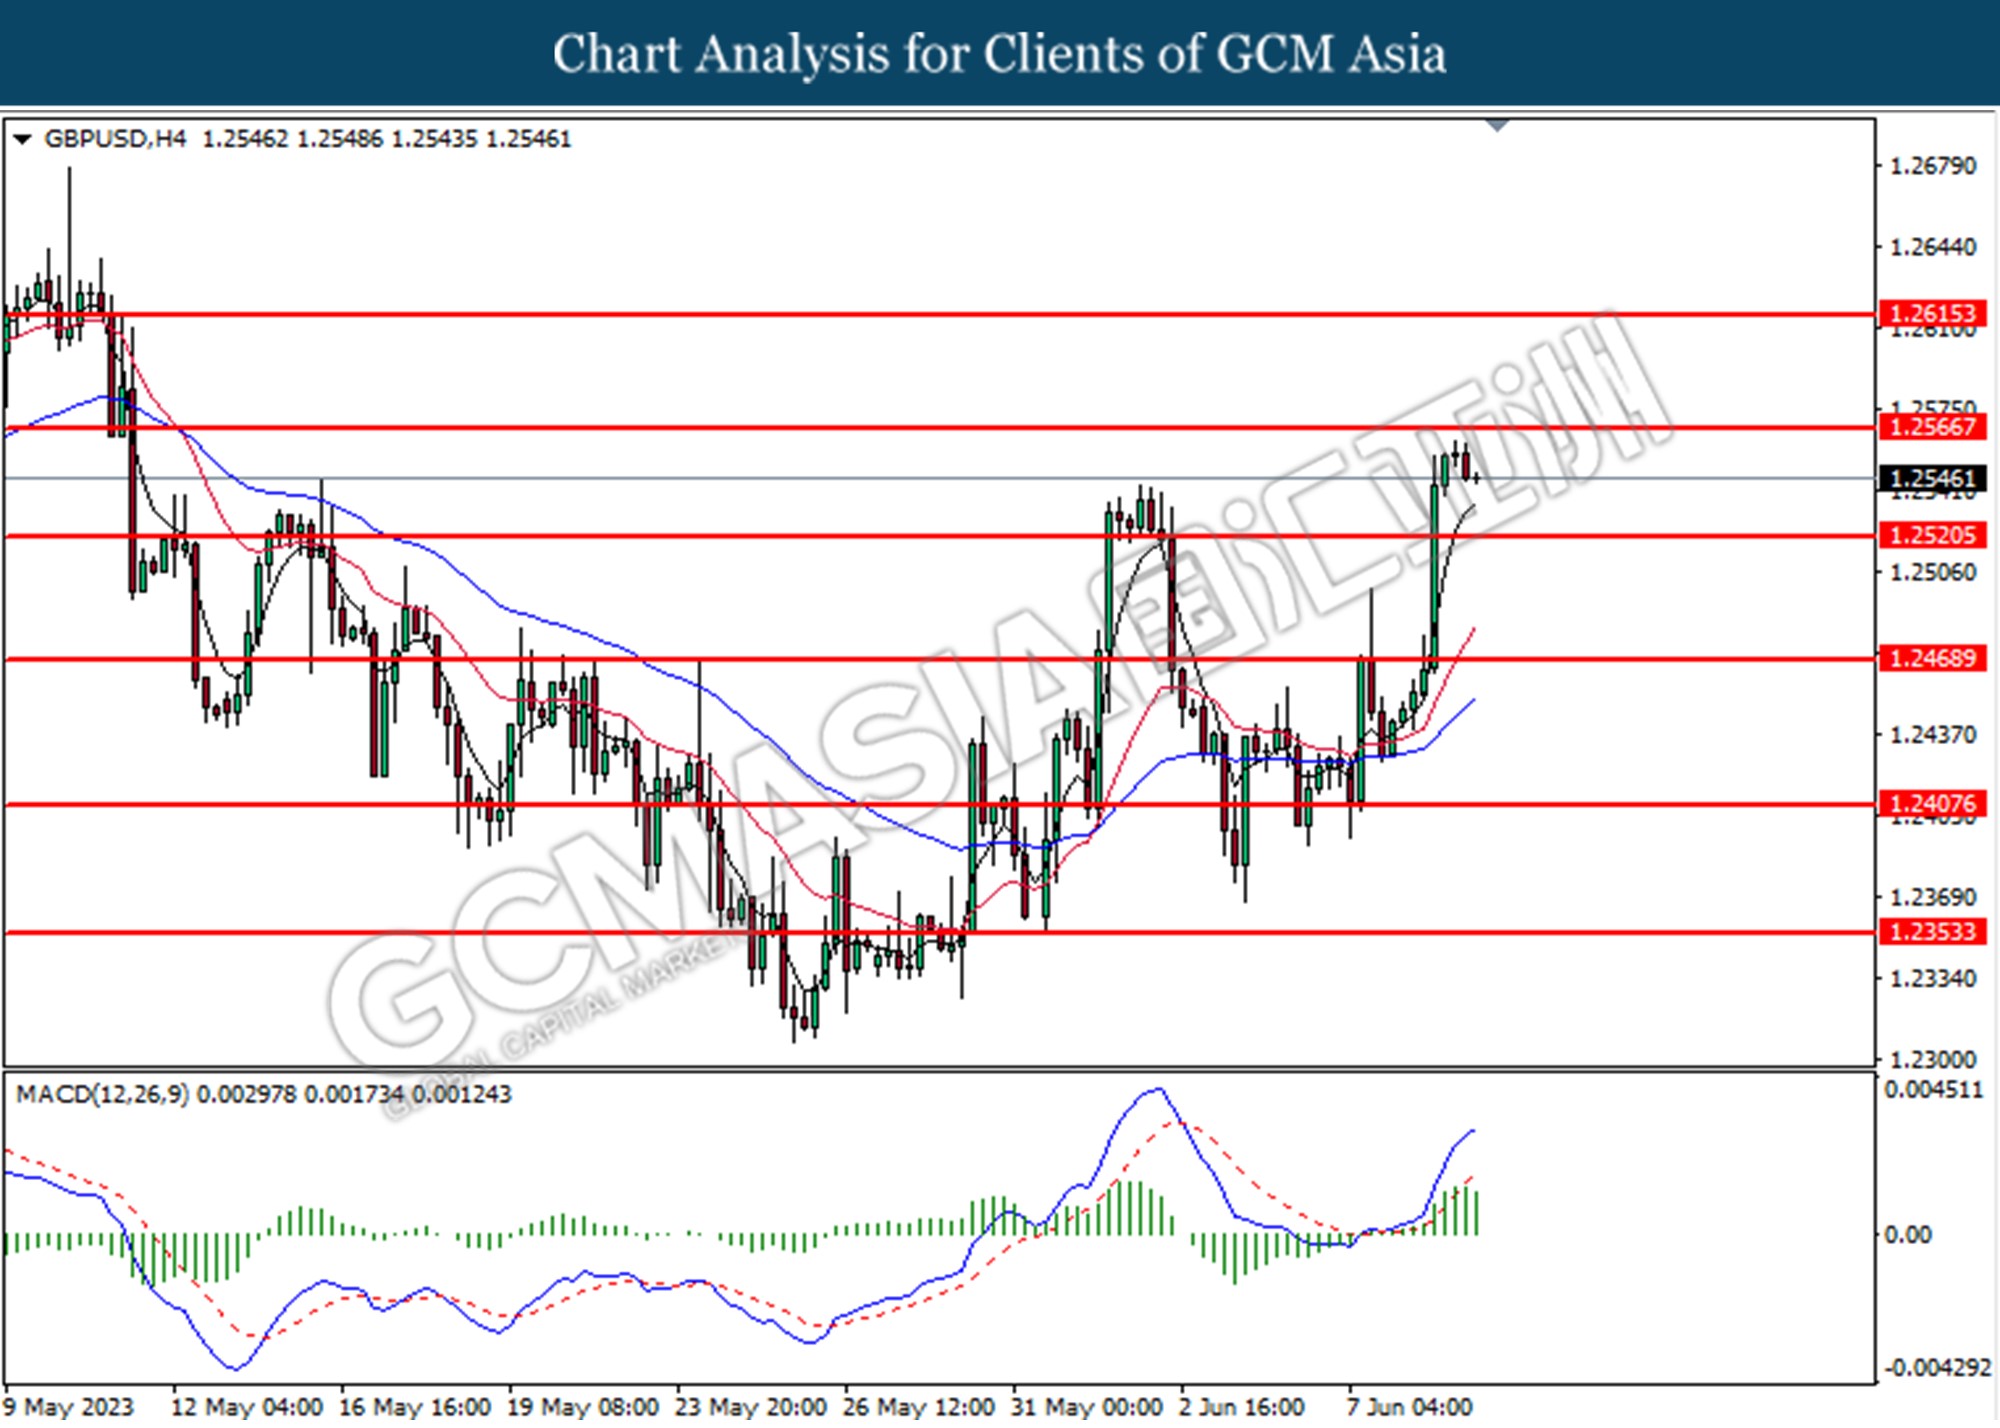Viewport: 2000px width, 1428px height.
Task: Click the 16 May 16:00 time label
Action: click(414, 1407)
